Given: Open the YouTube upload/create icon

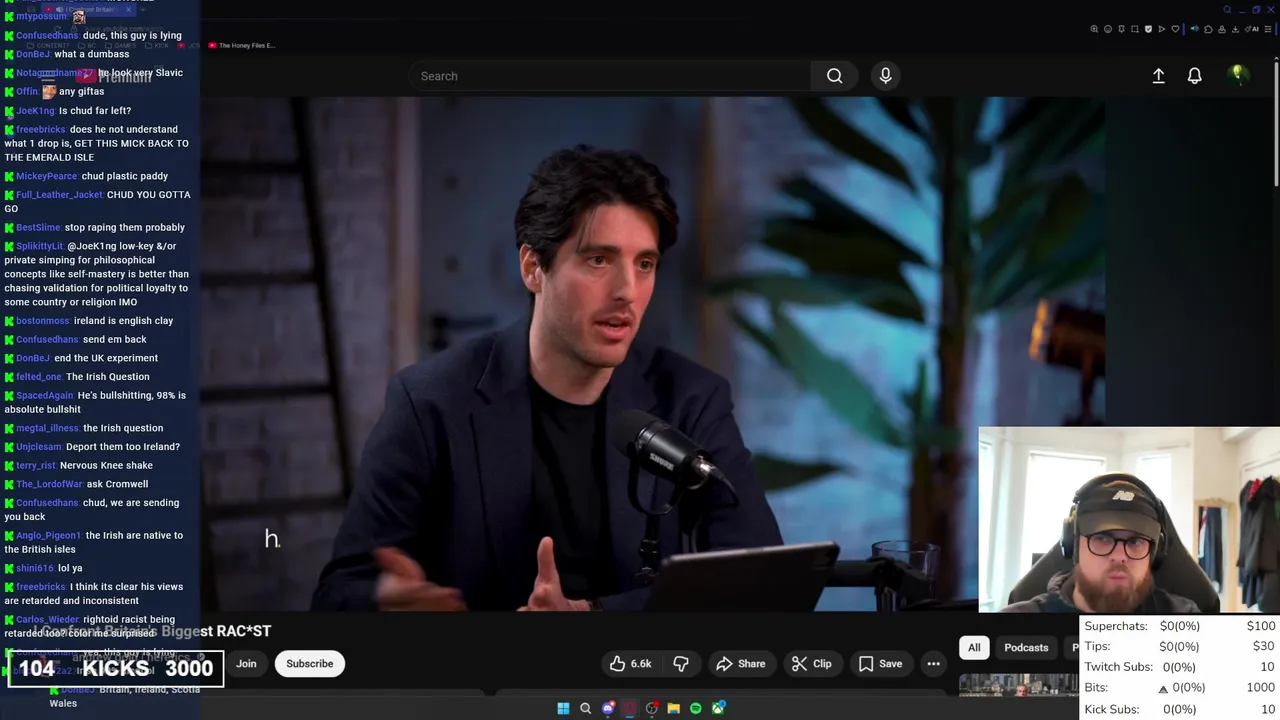Looking at the screenshot, I should (x=1158, y=76).
